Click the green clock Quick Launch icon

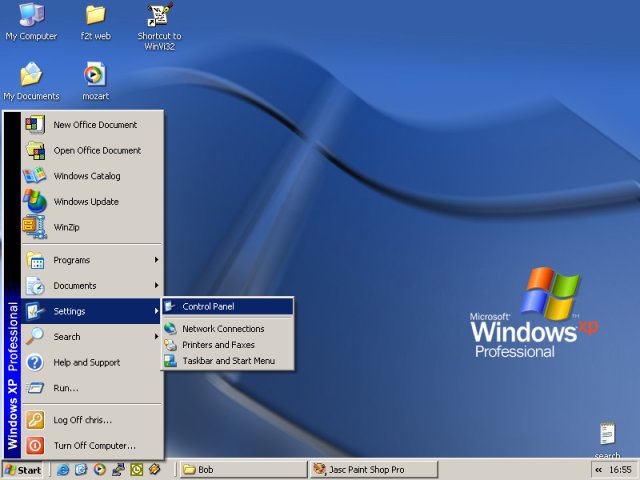pyautogui.click(x=136, y=470)
